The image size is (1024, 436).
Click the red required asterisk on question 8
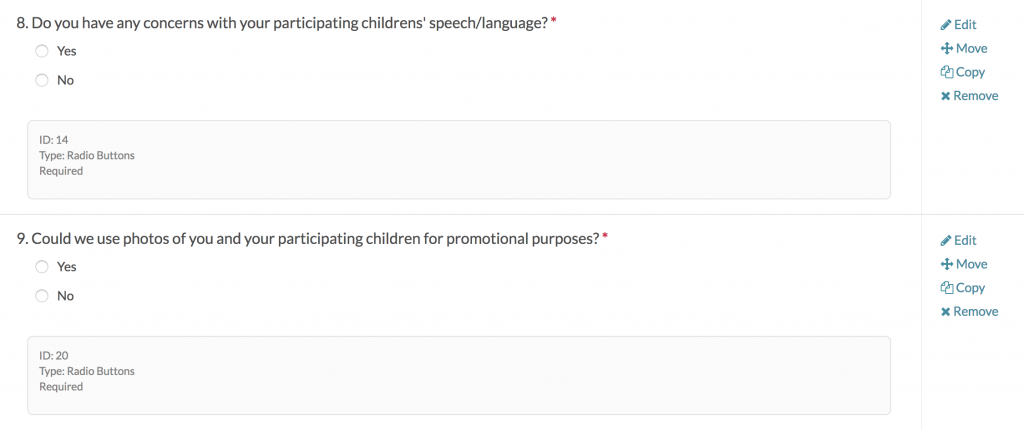(554, 20)
